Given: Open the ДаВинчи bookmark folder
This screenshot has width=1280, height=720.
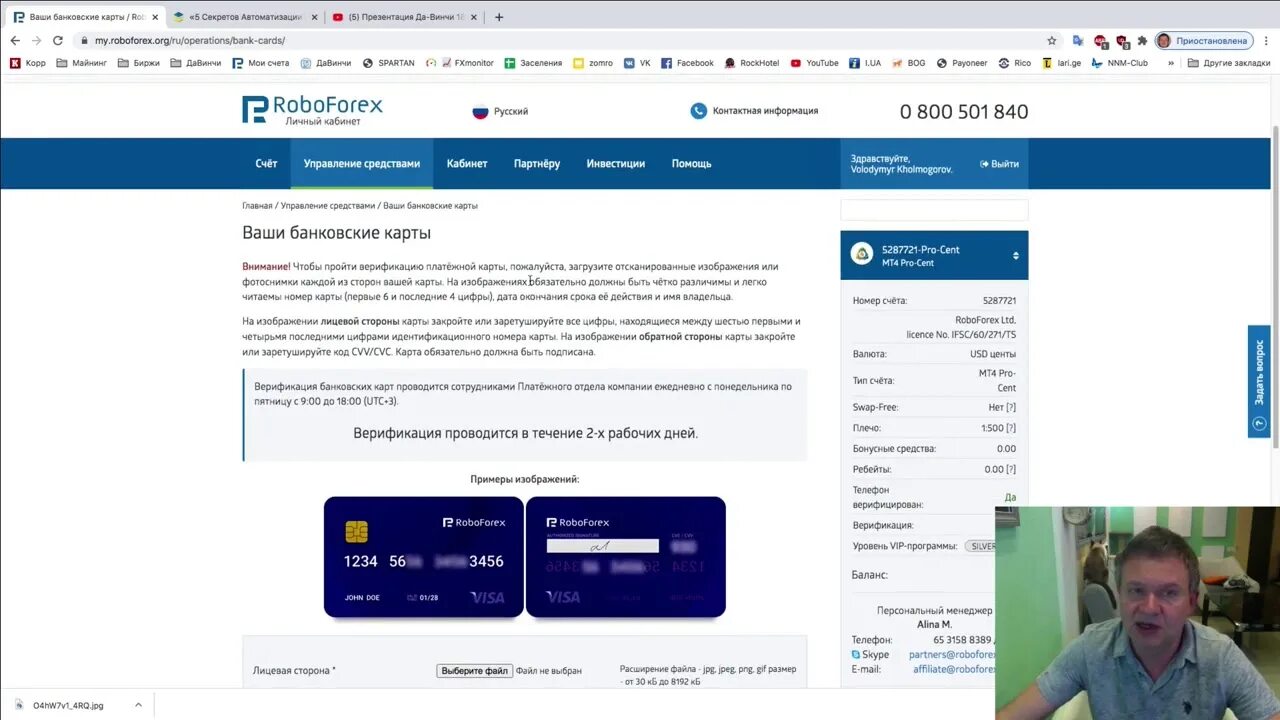Looking at the screenshot, I should click(x=196, y=63).
